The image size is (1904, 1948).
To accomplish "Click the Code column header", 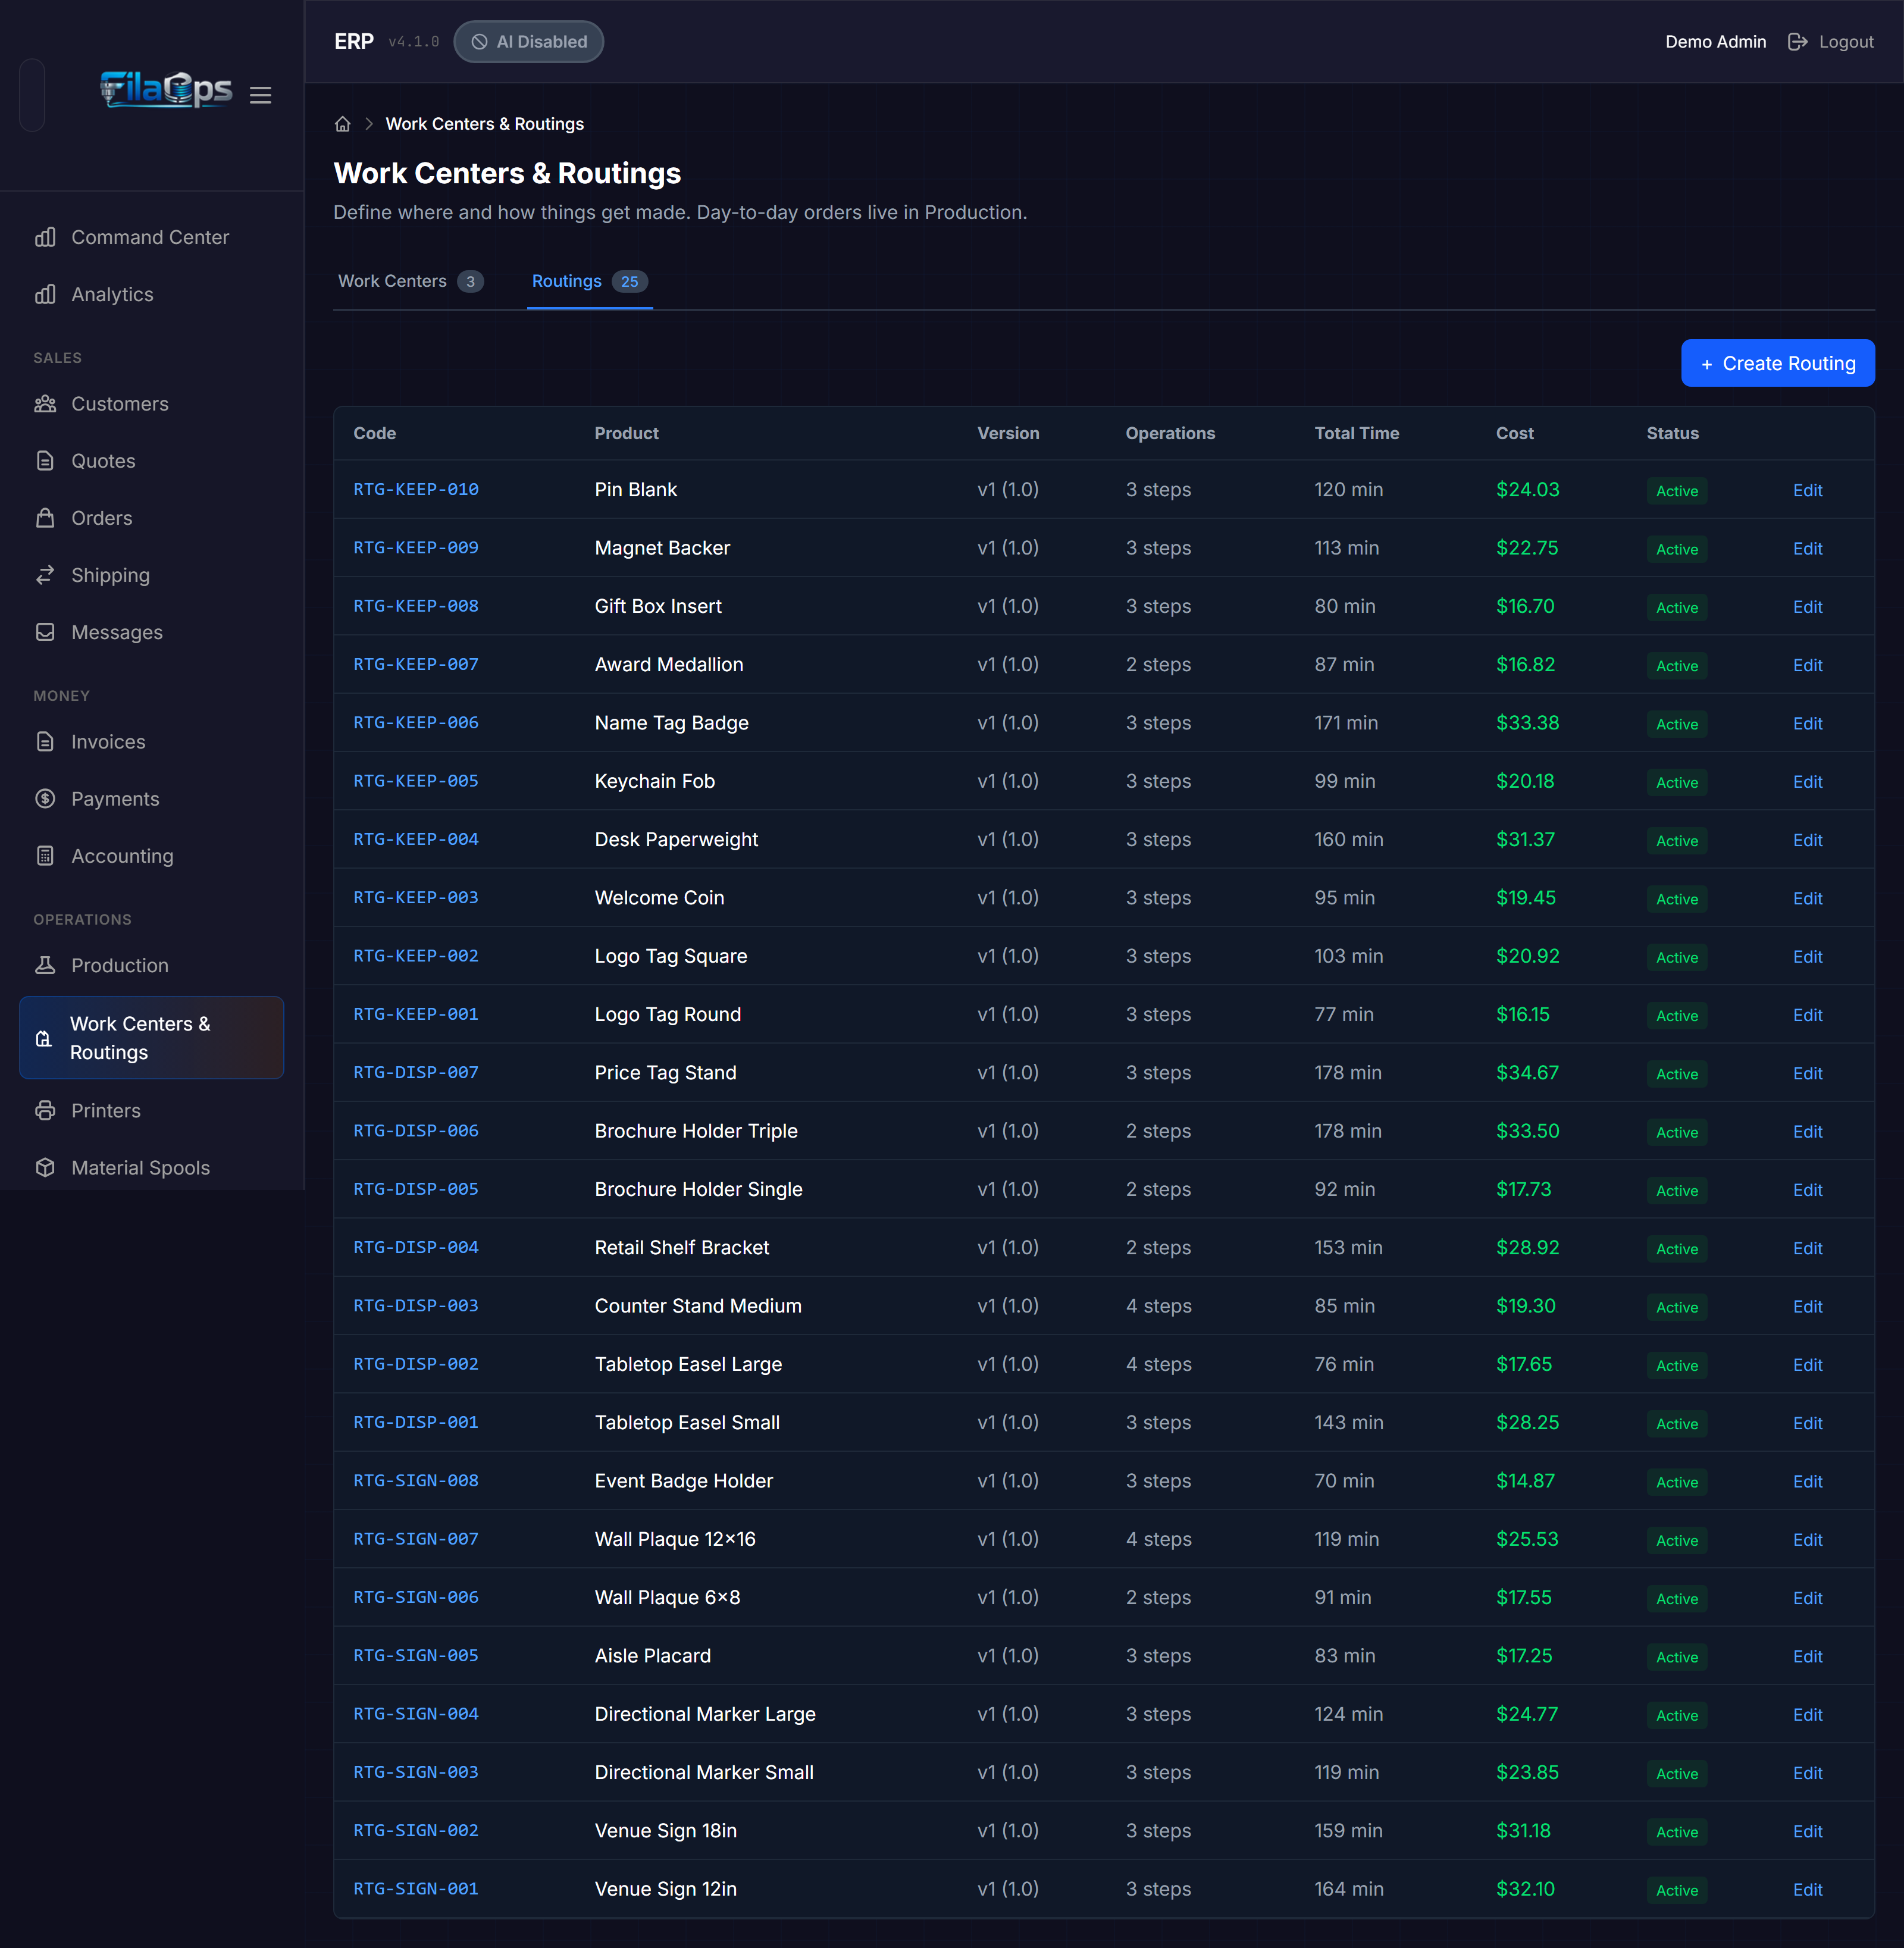I will [x=375, y=433].
